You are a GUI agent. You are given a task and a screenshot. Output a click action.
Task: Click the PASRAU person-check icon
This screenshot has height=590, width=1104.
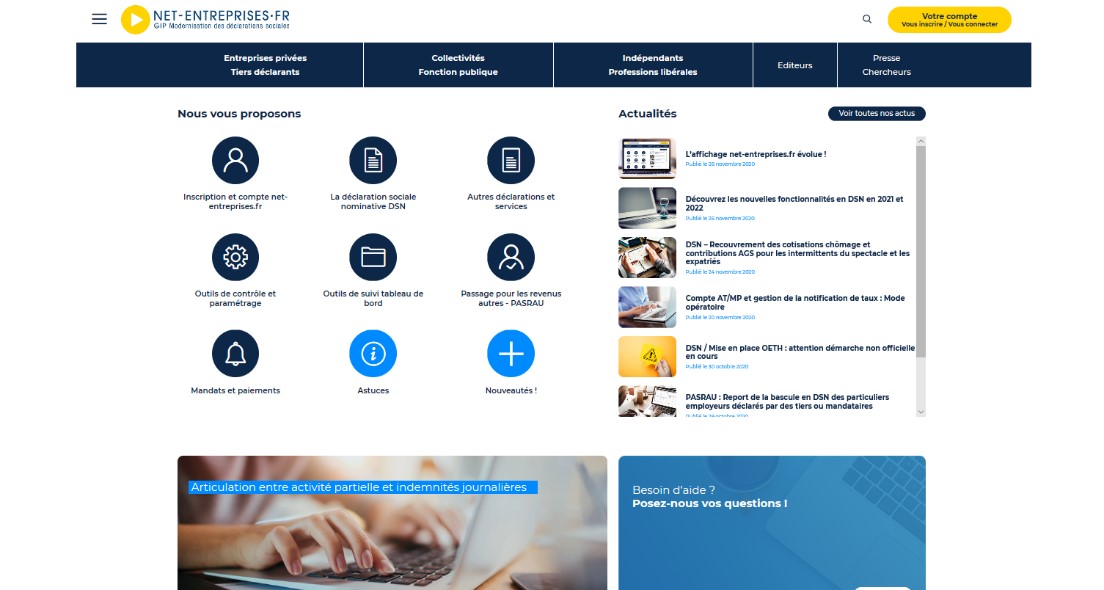click(x=511, y=257)
